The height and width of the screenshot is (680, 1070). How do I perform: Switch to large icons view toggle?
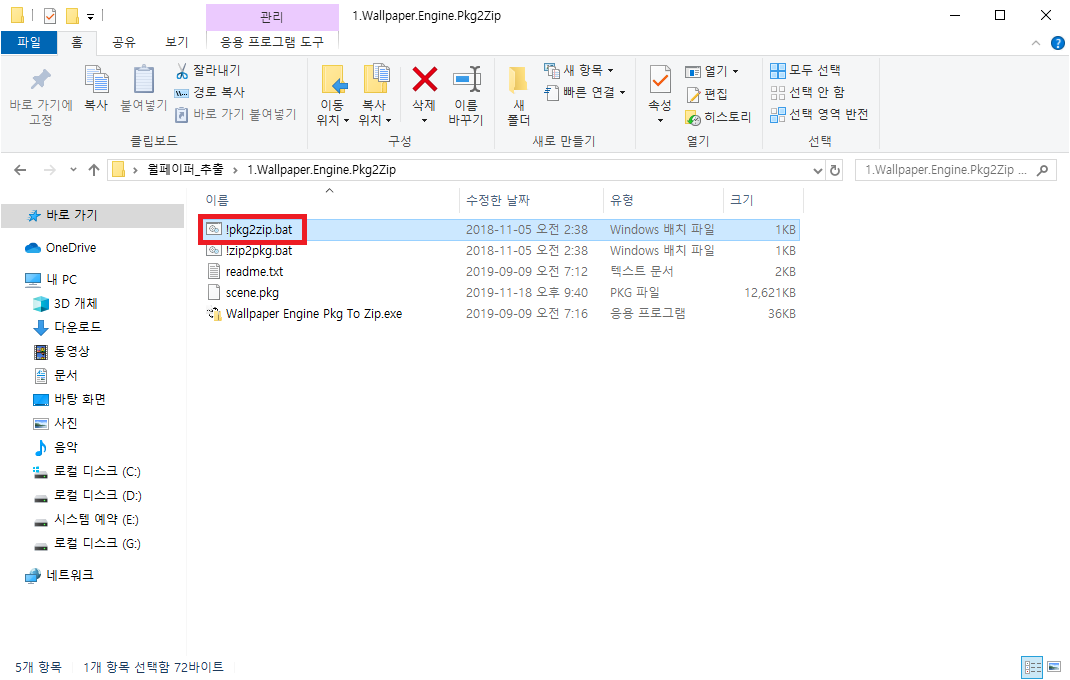(1054, 666)
